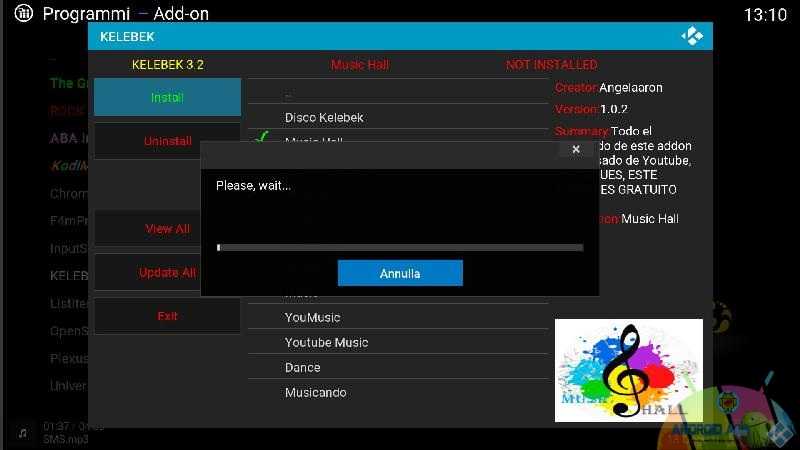The height and width of the screenshot is (450, 800).
Task: Click the SMS.mp3 now-playing label
Action: point(66,439)
